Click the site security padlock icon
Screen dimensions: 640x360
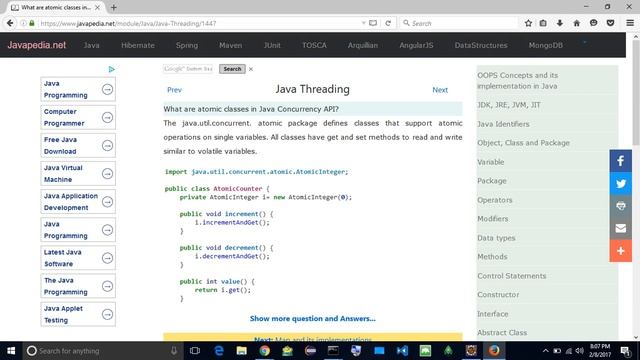32,23
